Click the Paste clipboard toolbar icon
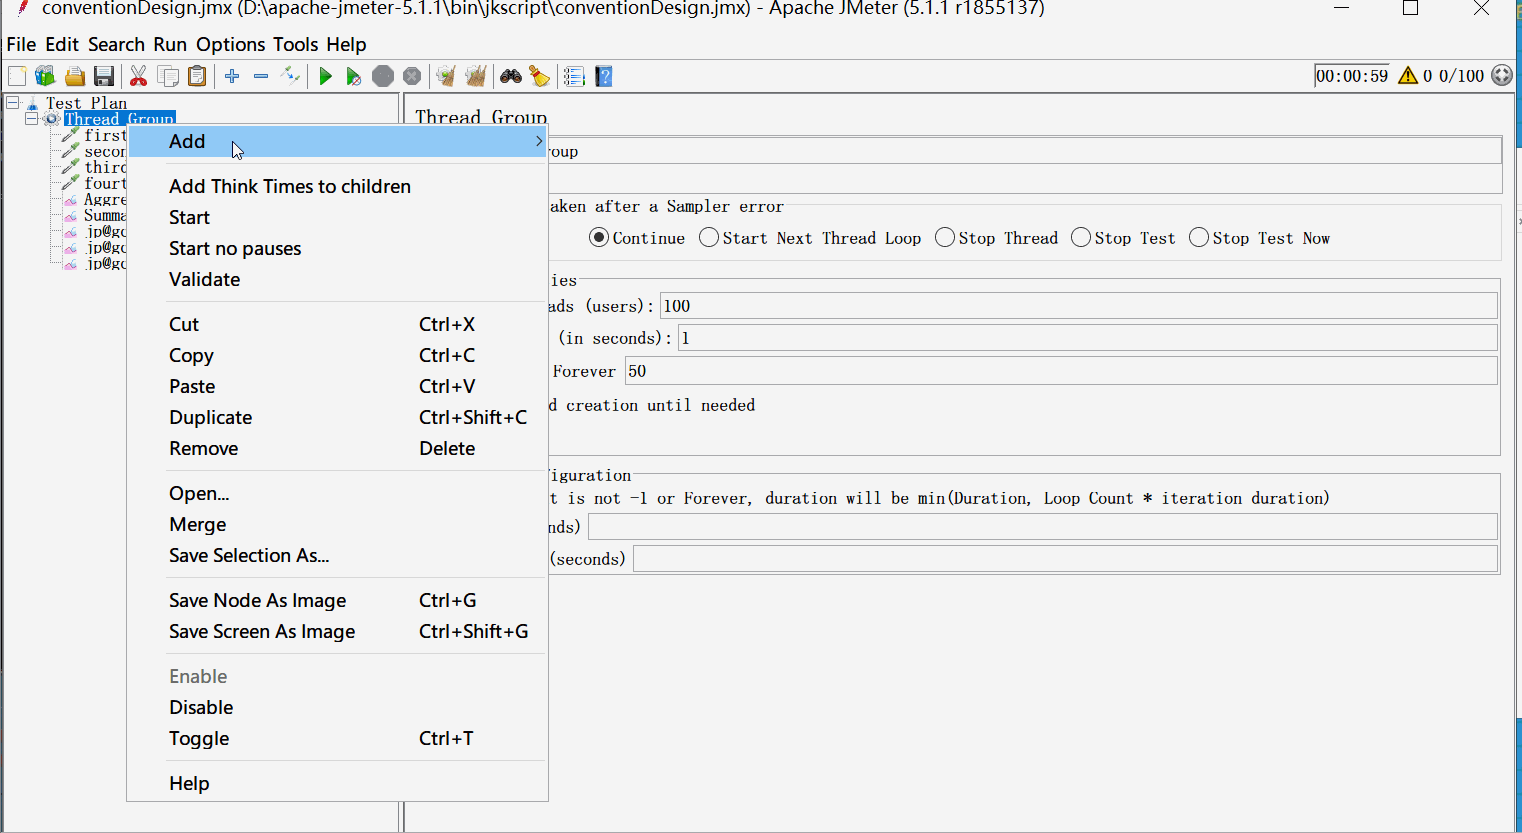 pos(197,76)
